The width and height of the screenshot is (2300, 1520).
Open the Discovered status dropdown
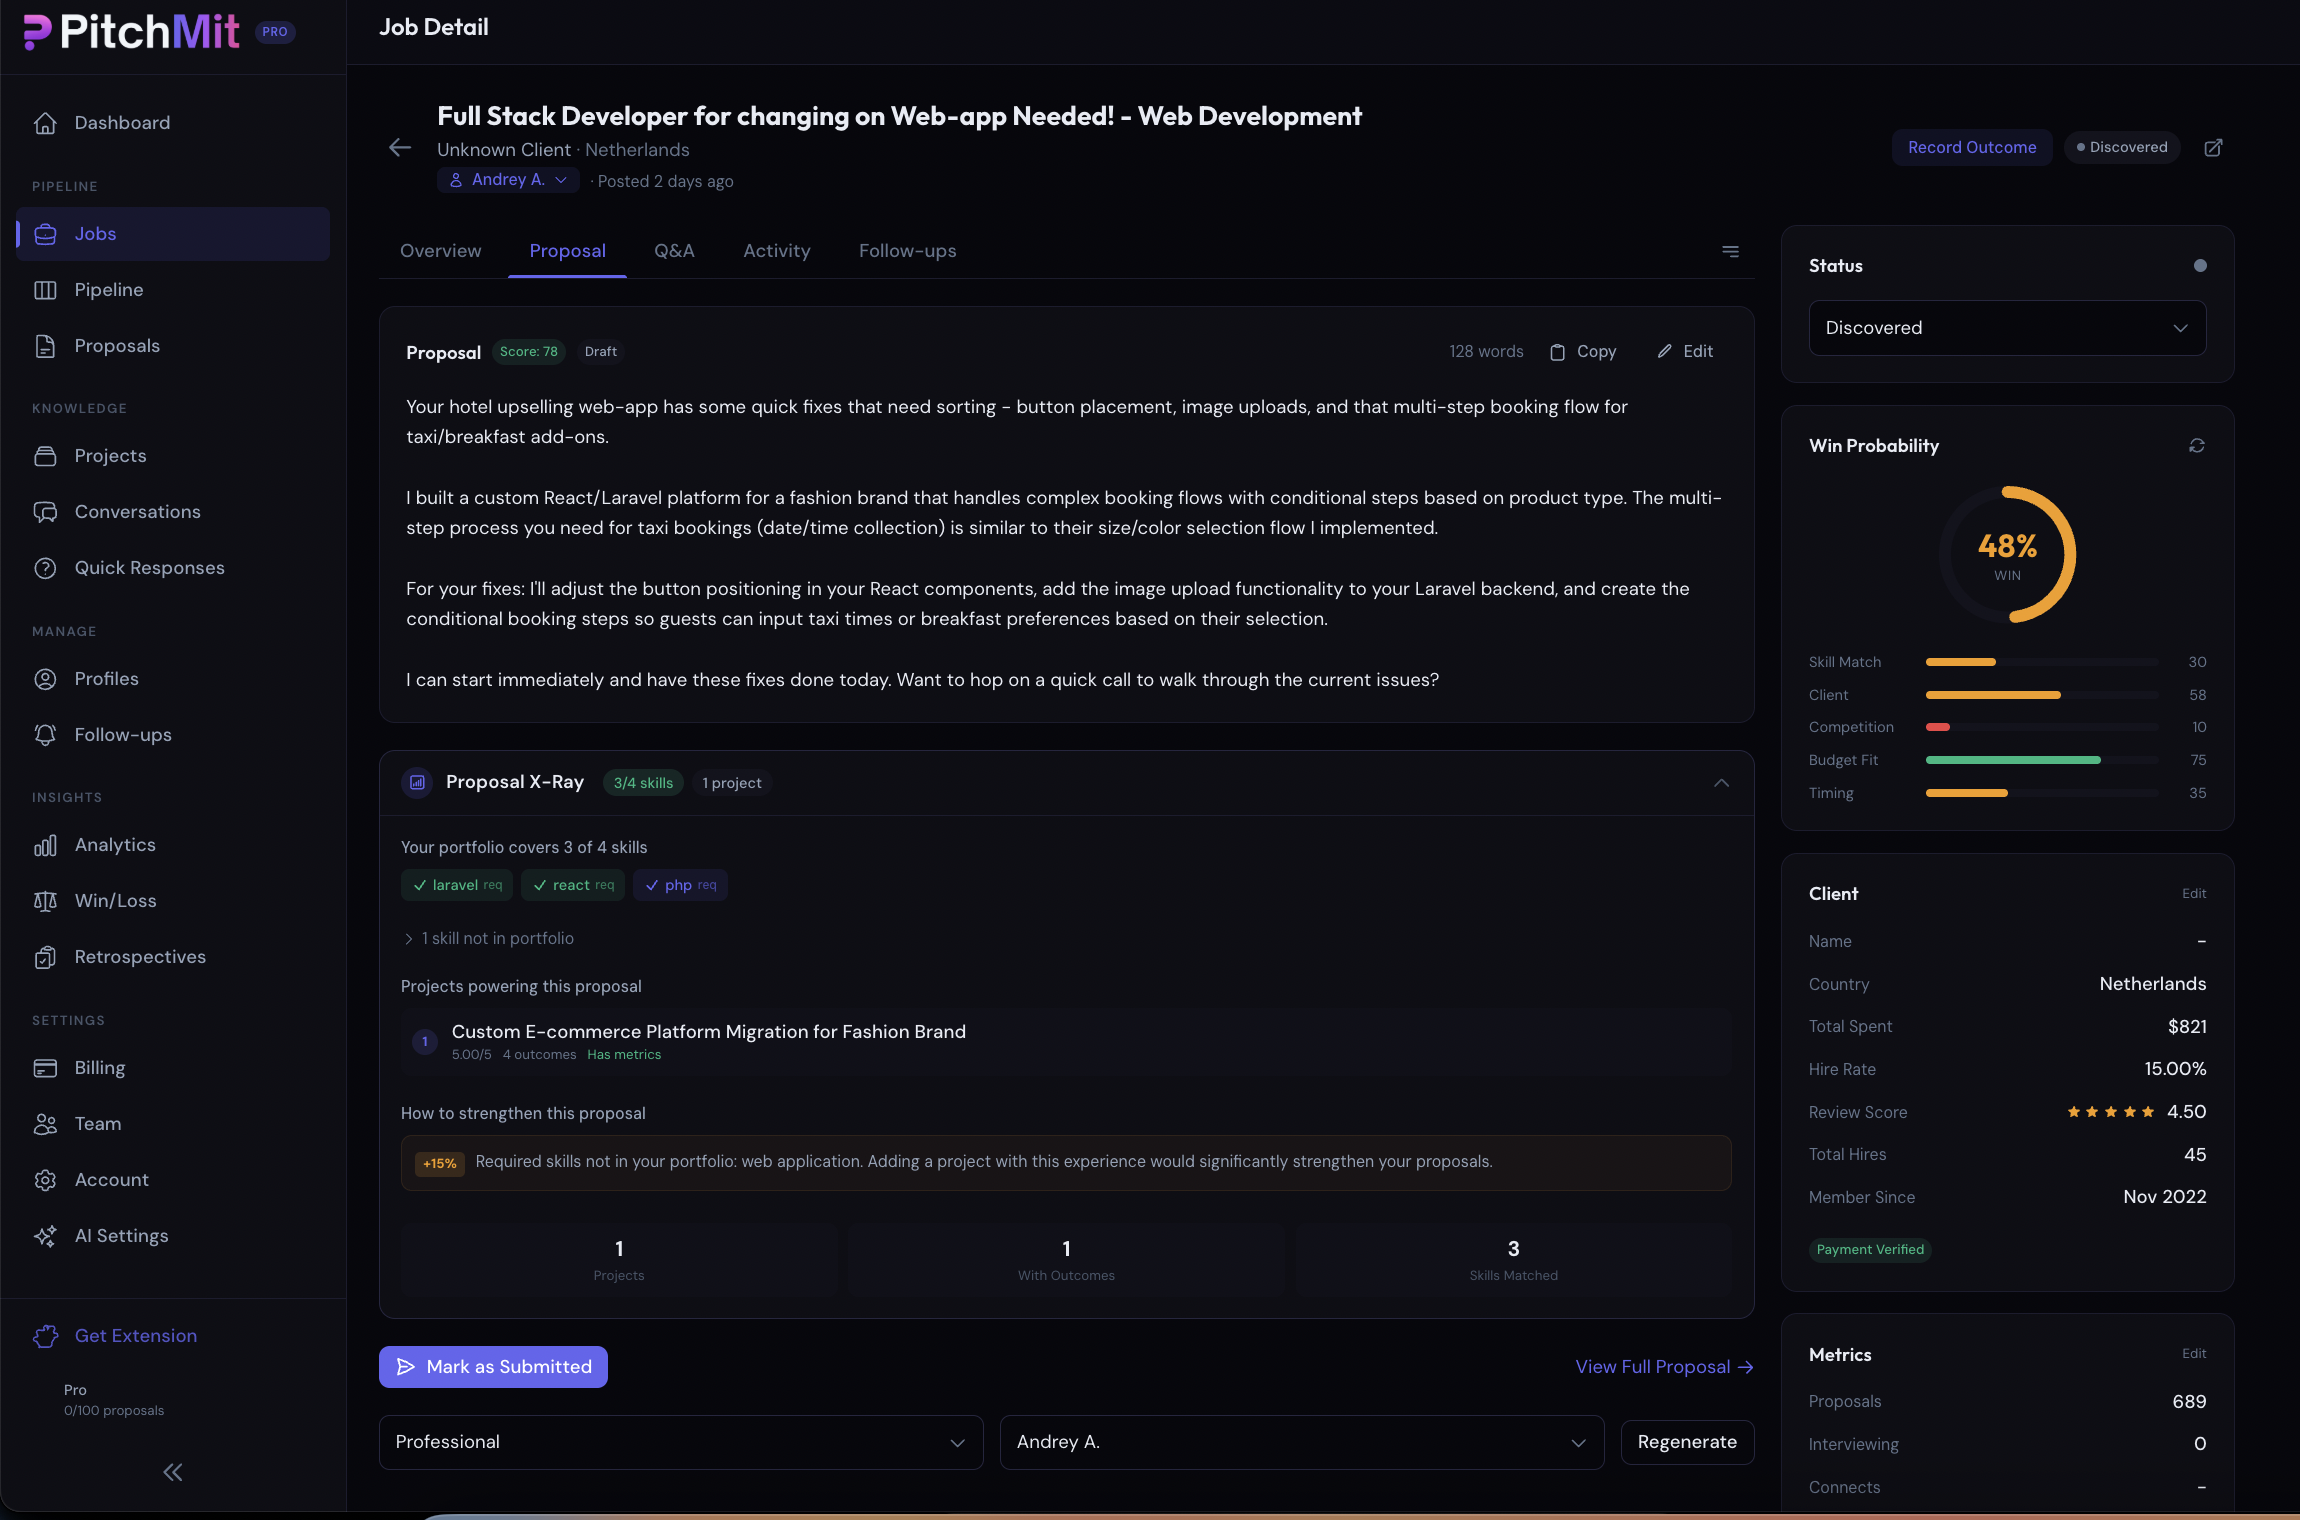(x=2006, y=328)
